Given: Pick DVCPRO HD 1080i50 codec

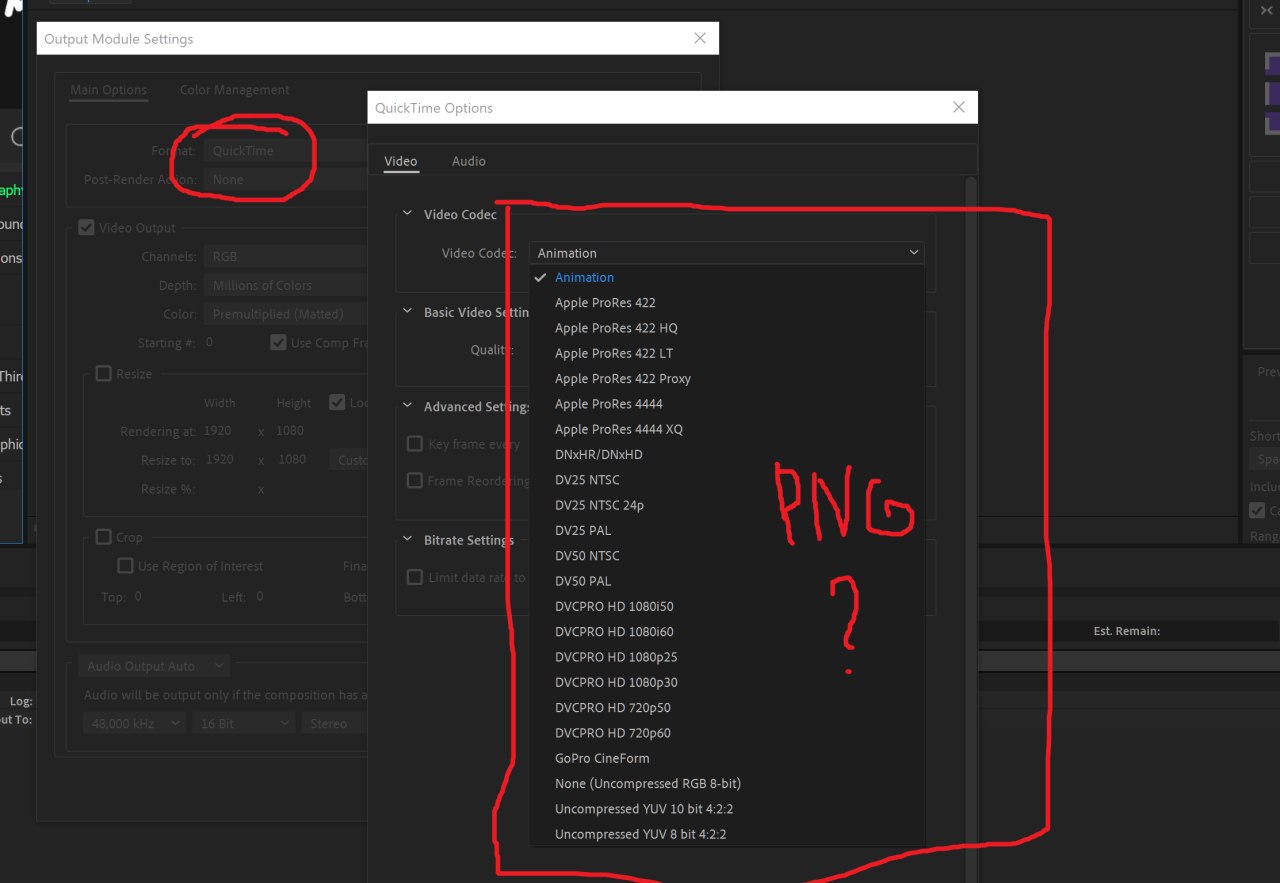Looking at the screenshot, I should click(727, 606).
